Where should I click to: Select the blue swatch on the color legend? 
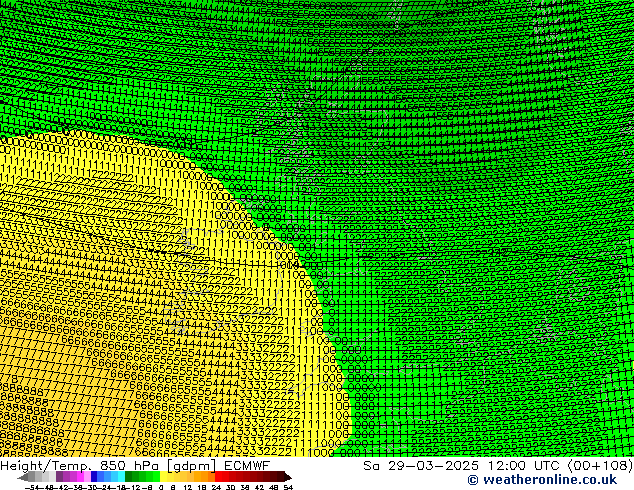(98, 477)
